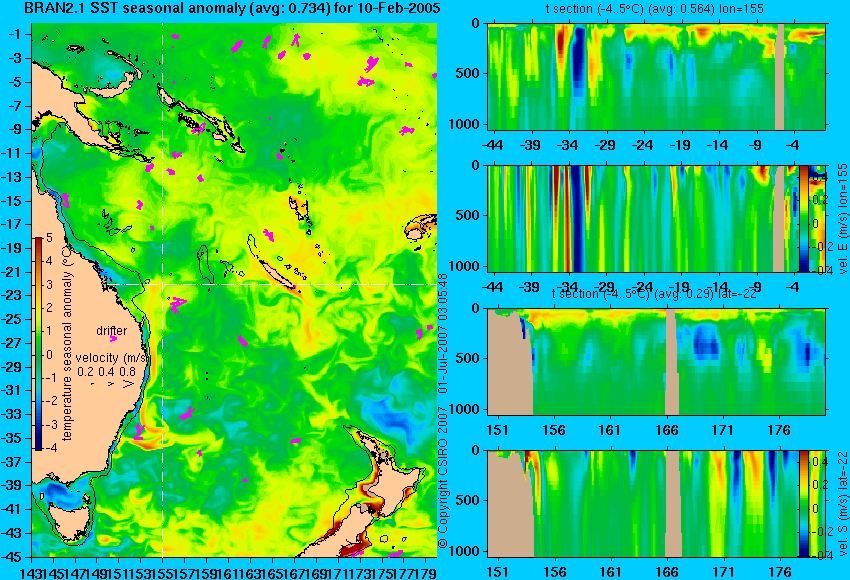
Task: Click the value '5' on the temperature color bar
Action: click(49, 237)
